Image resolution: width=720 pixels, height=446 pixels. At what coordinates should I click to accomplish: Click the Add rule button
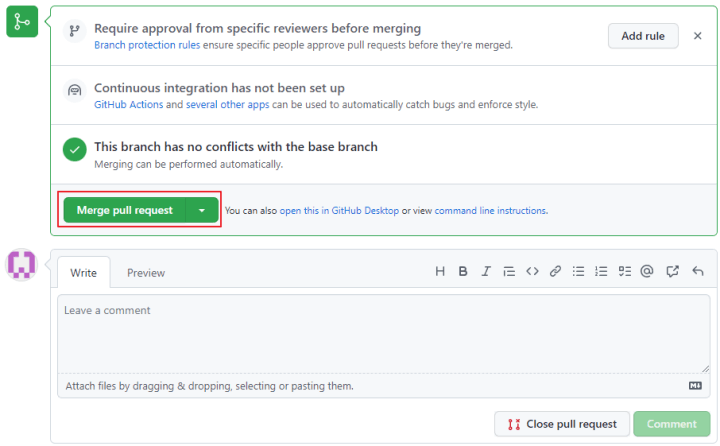pos(643,36)
